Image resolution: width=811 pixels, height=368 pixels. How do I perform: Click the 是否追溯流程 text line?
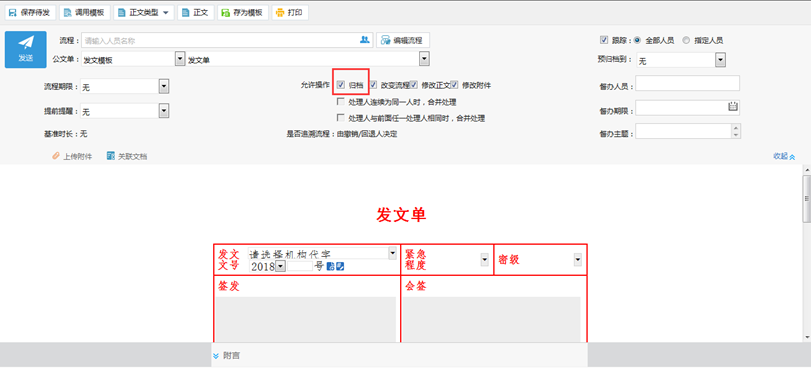pos(342,134)
